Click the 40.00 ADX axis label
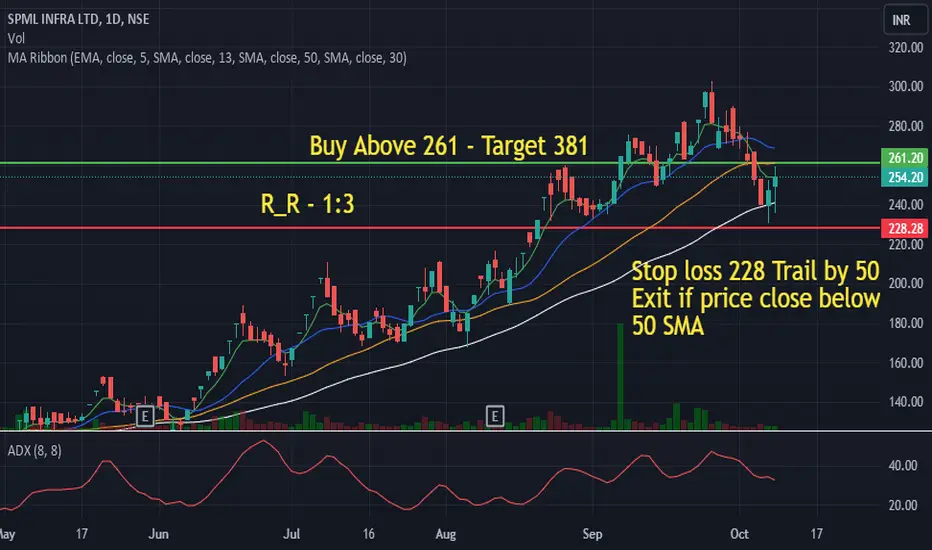 (x=903, y=466)
